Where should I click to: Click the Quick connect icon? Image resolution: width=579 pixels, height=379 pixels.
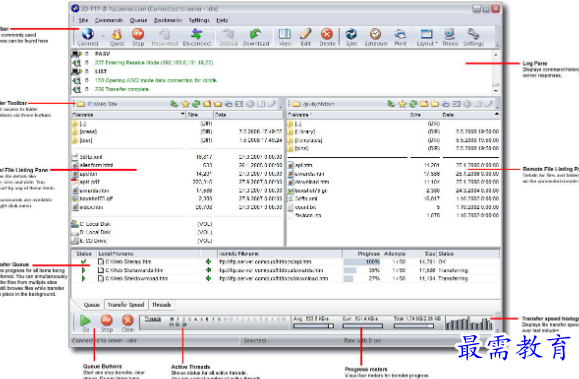117,34
